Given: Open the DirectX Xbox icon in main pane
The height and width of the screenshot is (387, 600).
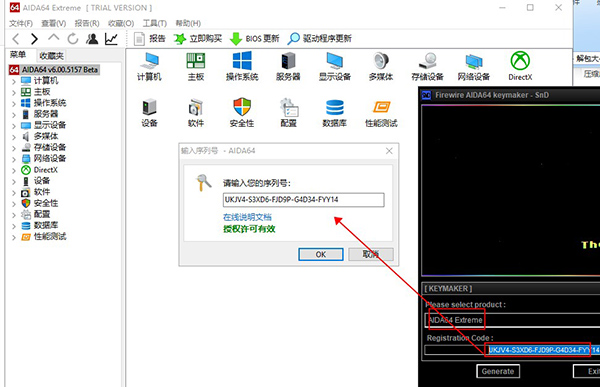Looking at the screenshot, I should [520, 67].
